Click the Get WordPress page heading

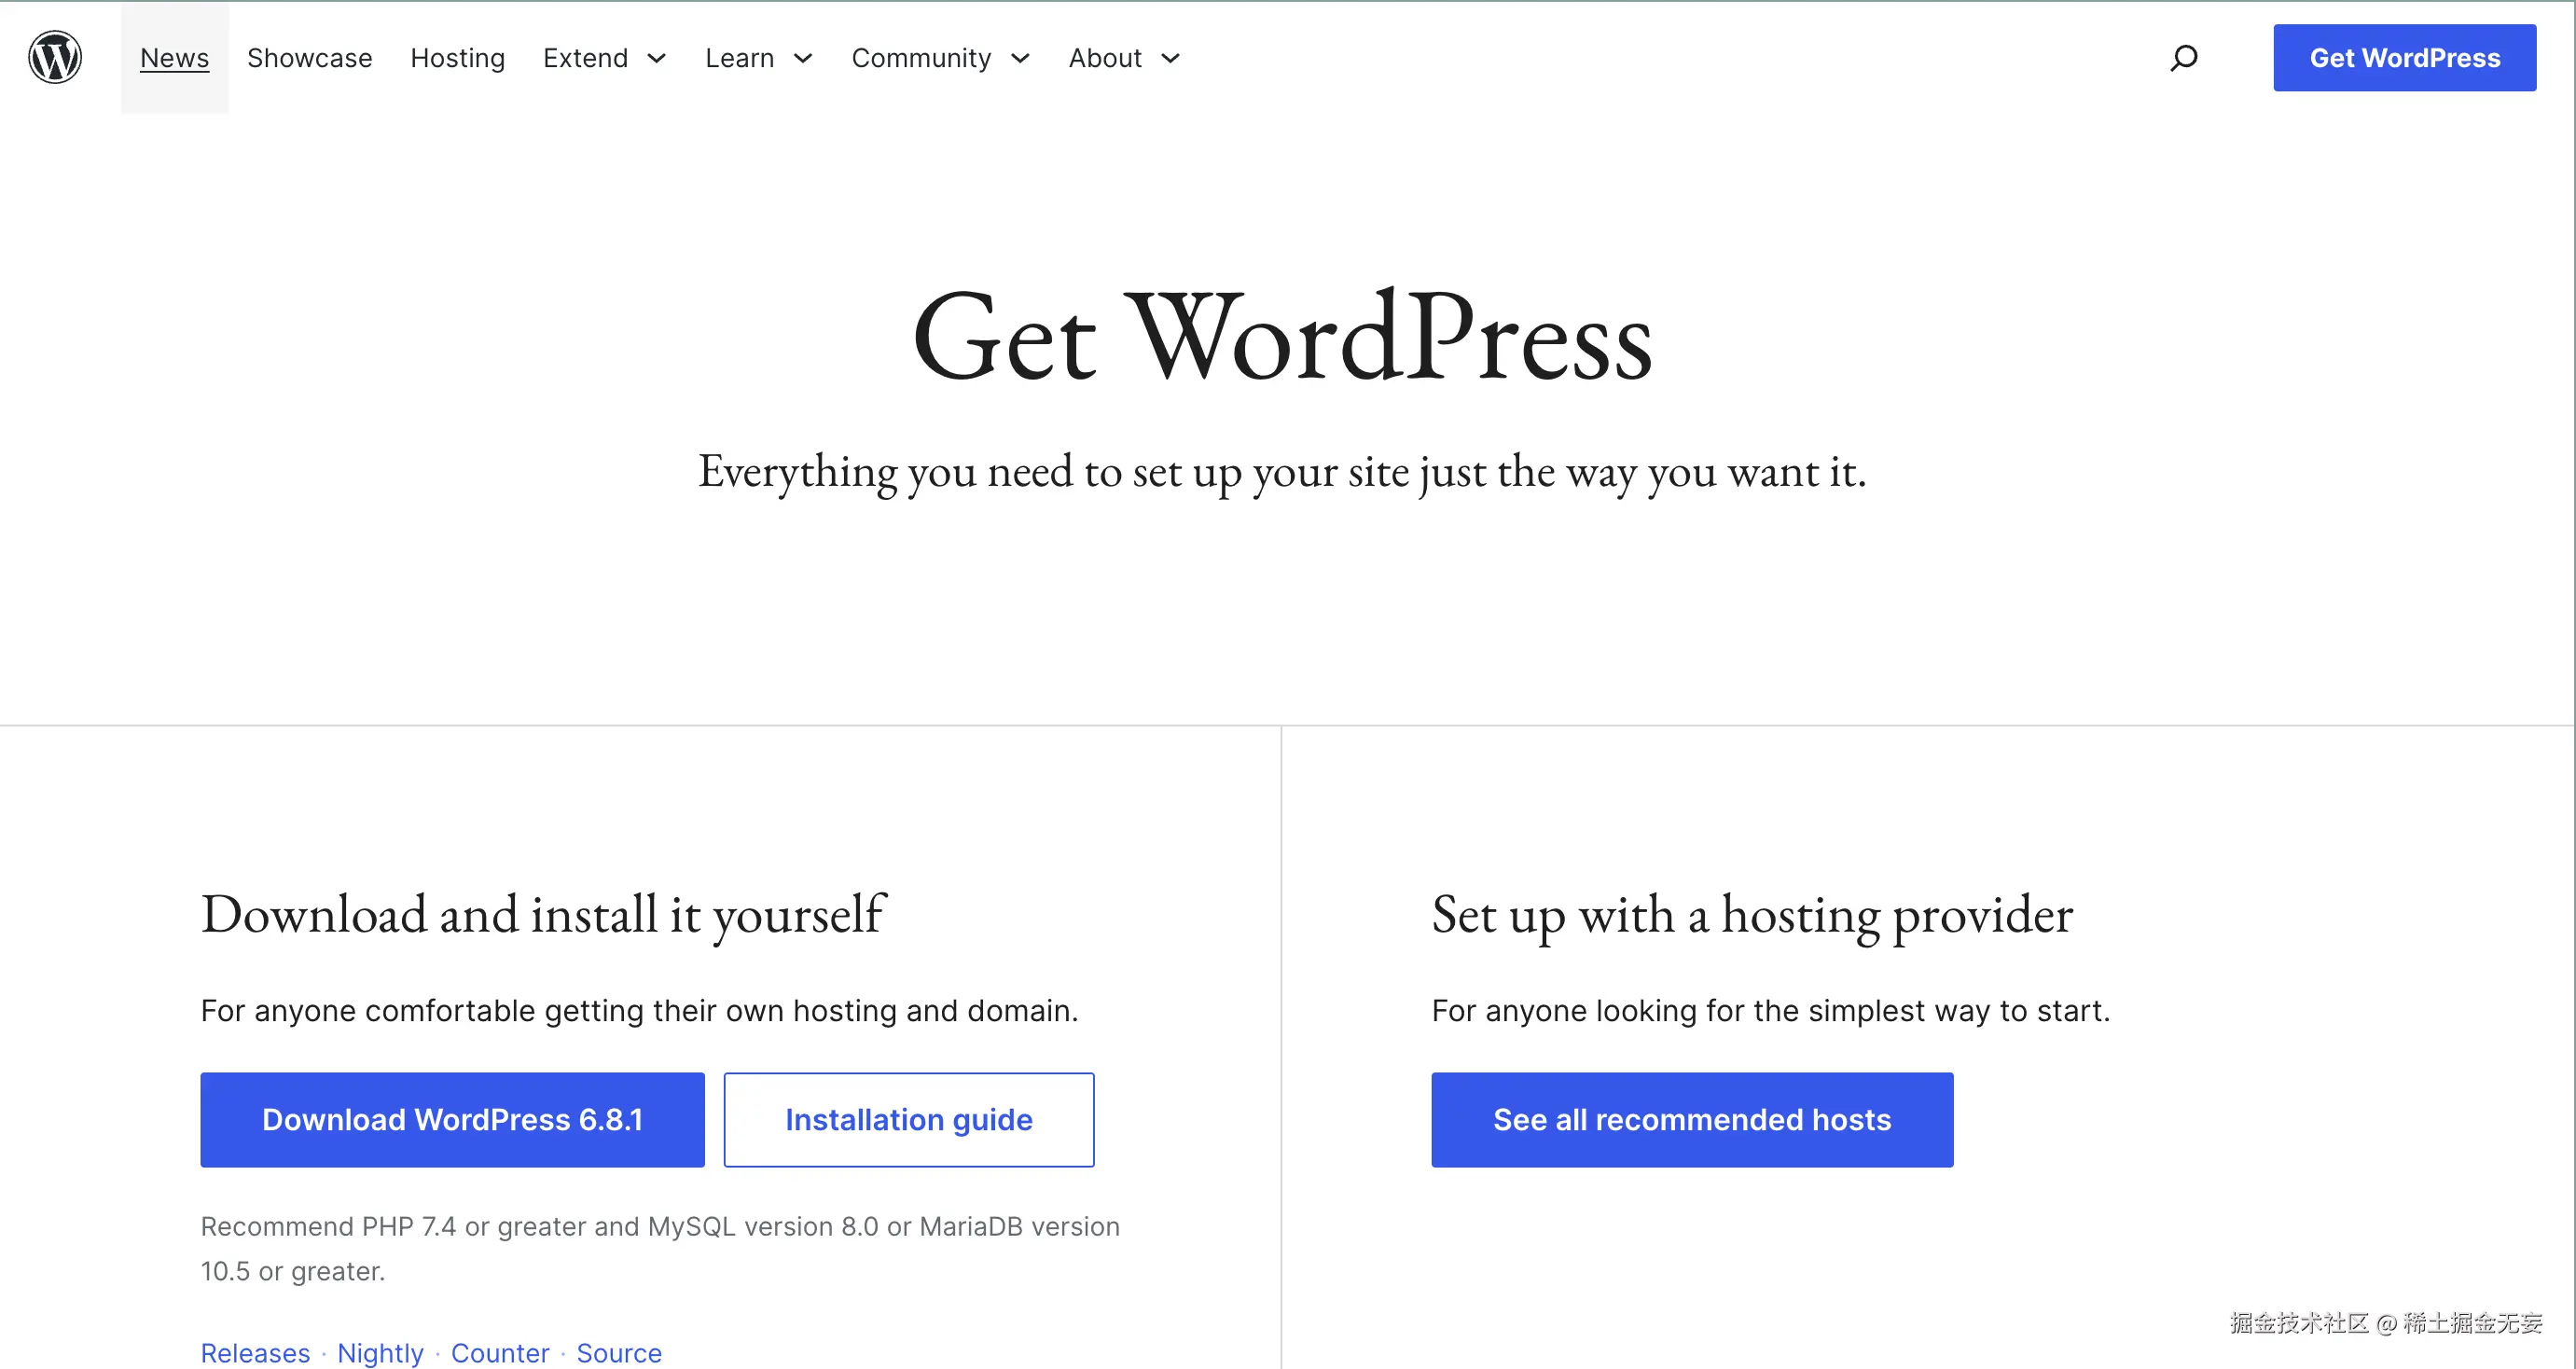click(1282, 337)
